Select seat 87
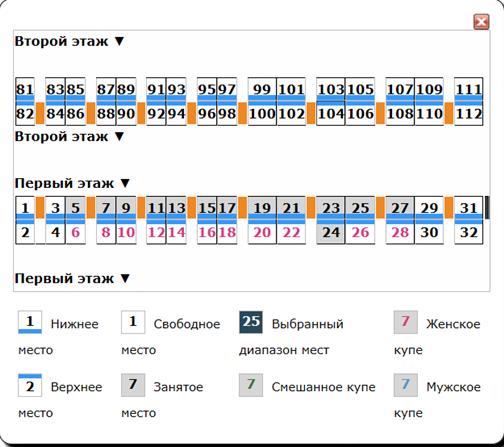The image size is (504, 447). tap(106, 89)
